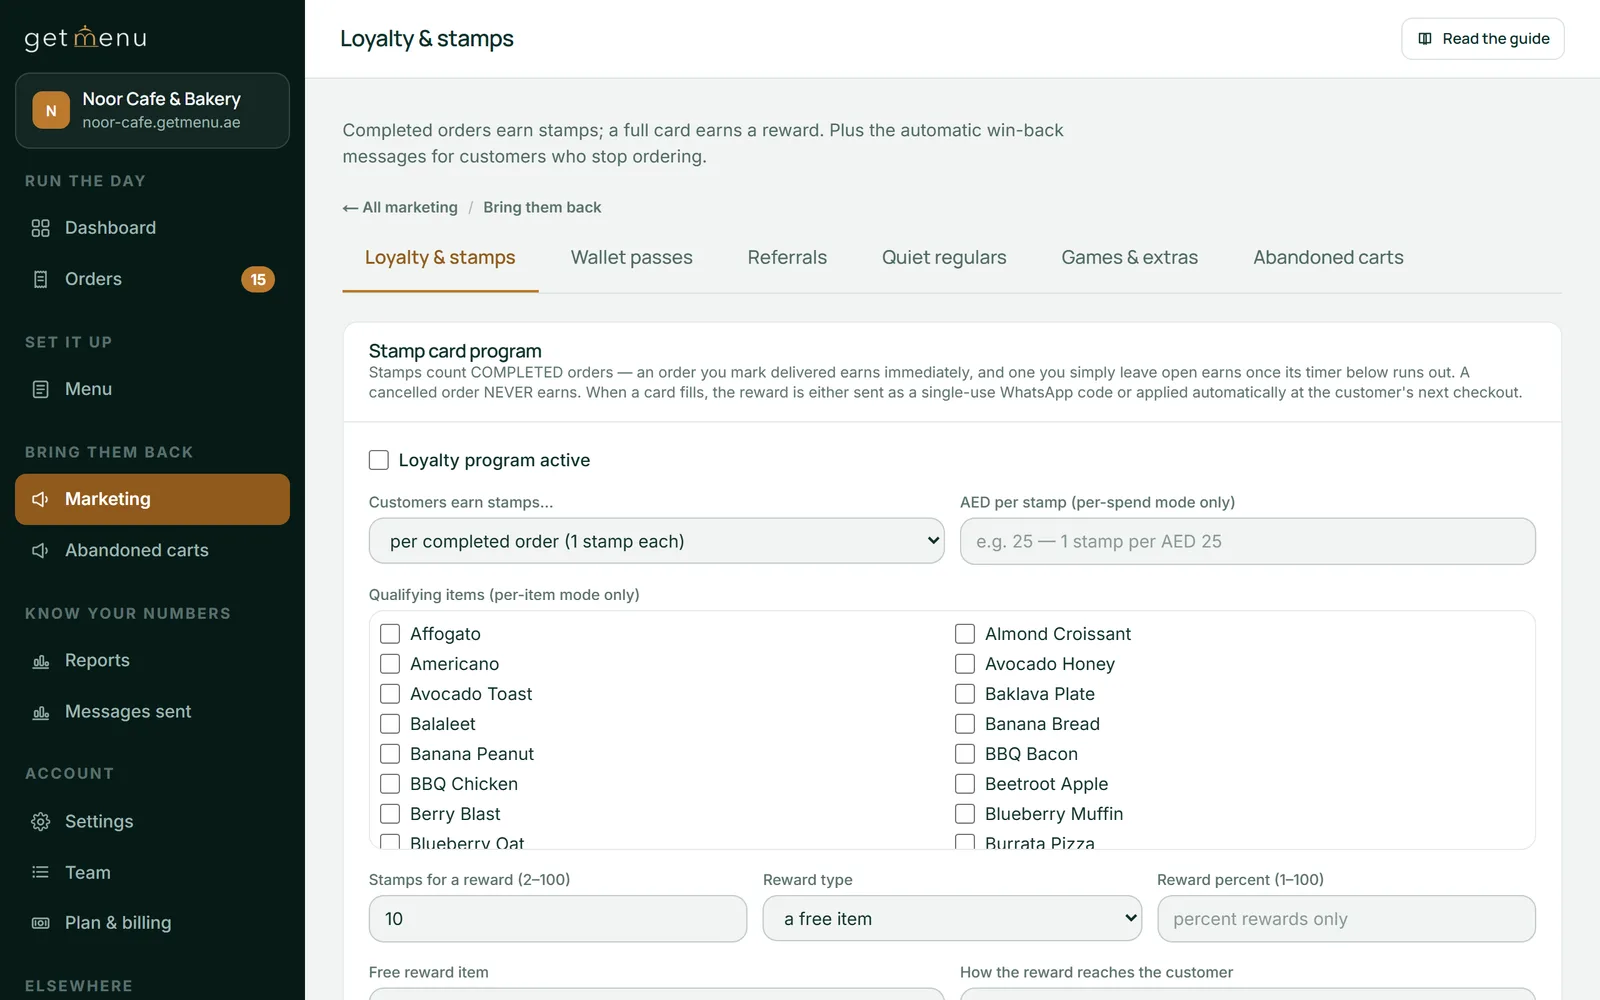1600x1000 pixels.
Task: Tick the Avocado Toast checkbox
Action: pyautogui.click(x=390, y=694)
